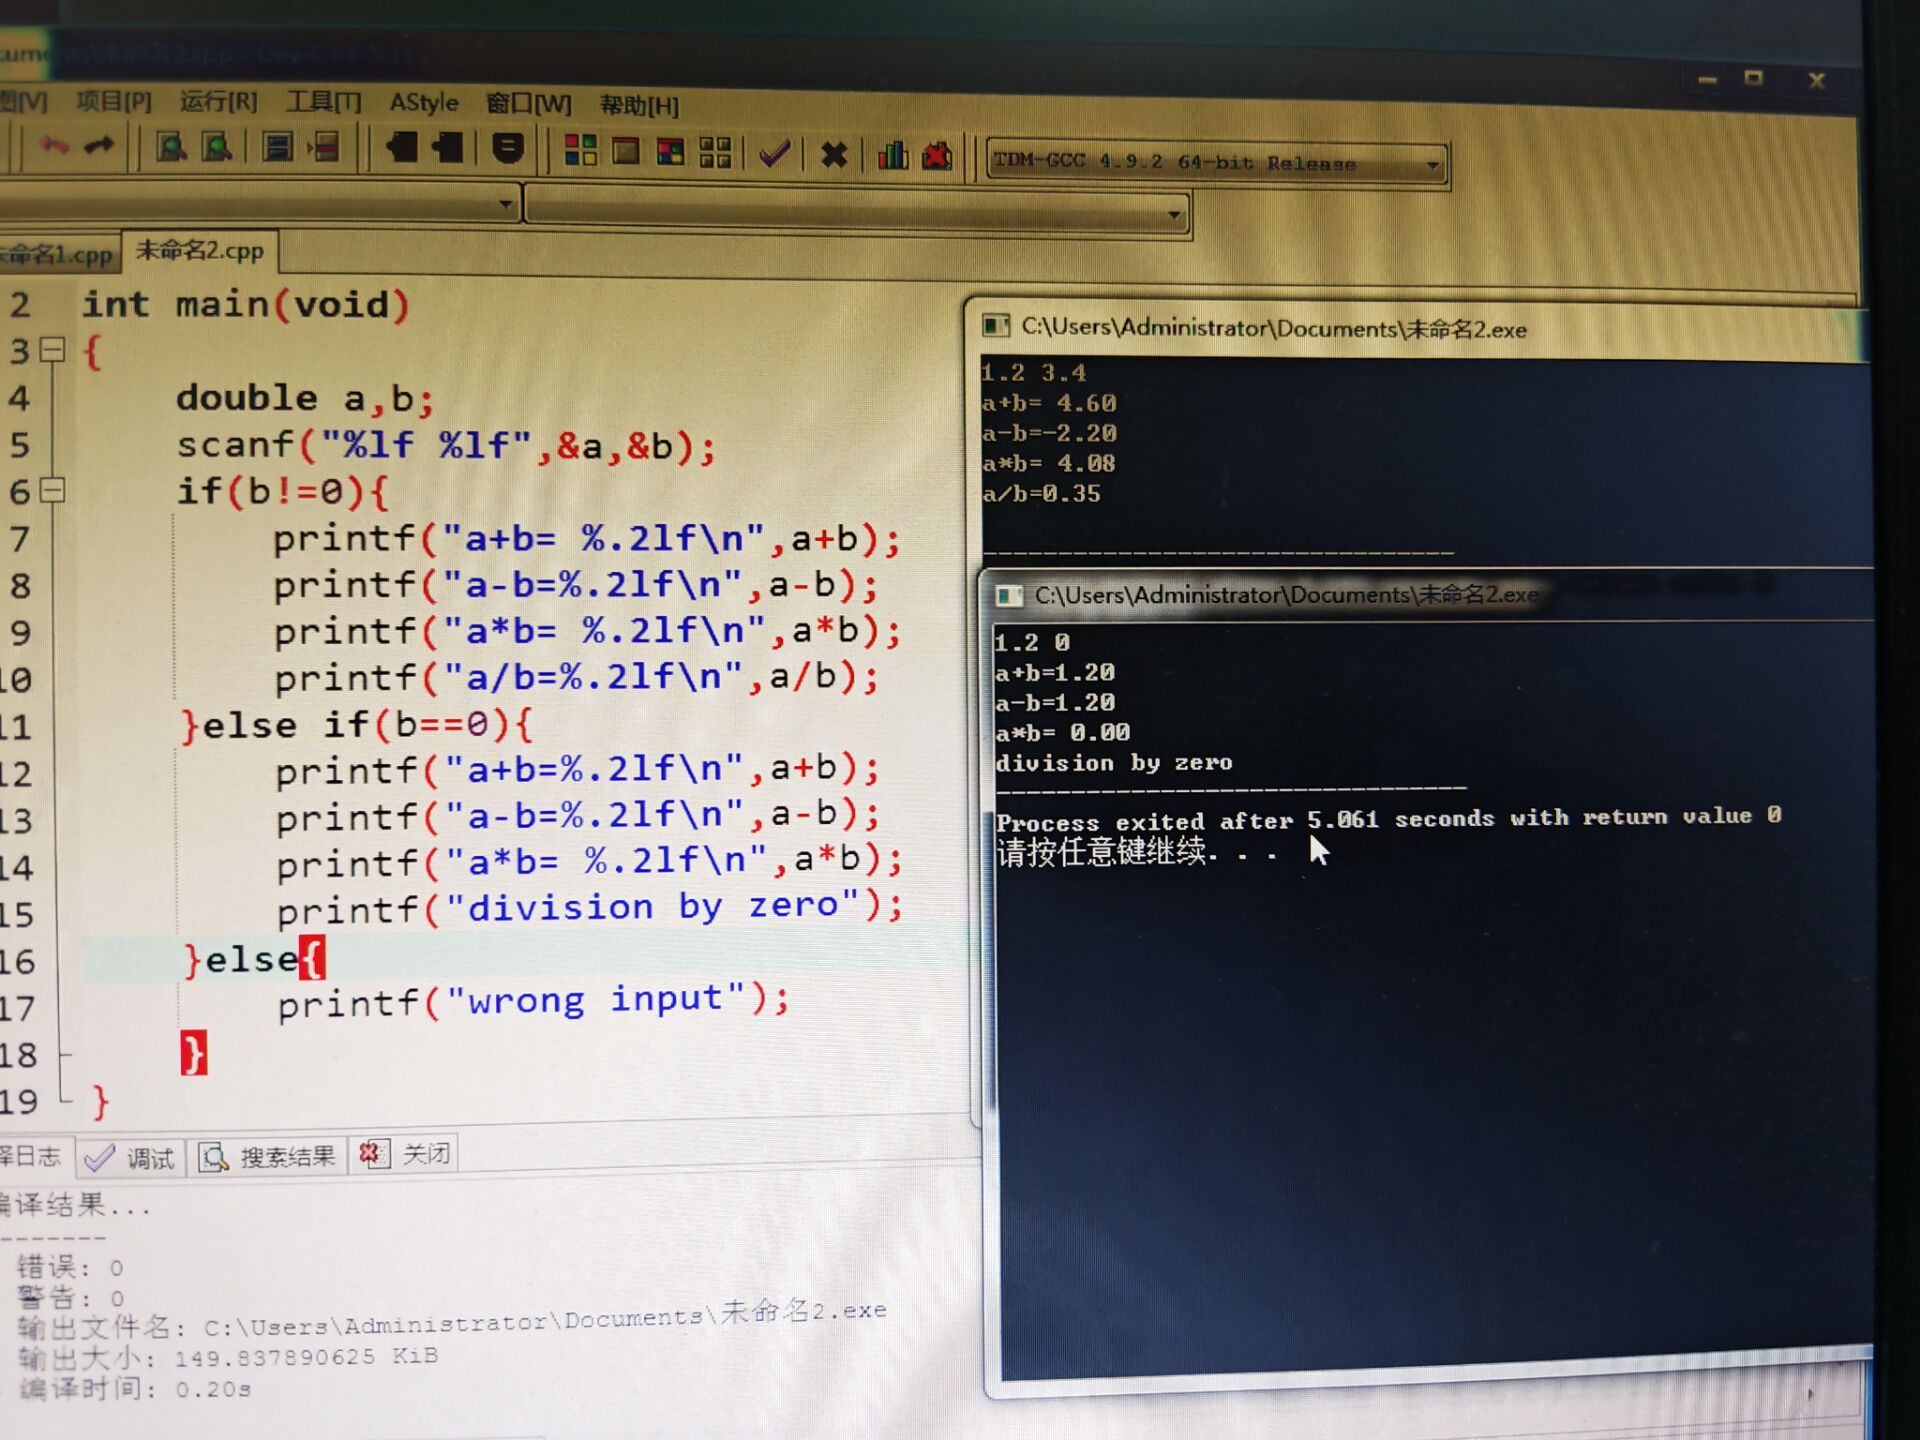Click the 关闭 button in bottom panel
1920x1440 pixels.
406,1154
